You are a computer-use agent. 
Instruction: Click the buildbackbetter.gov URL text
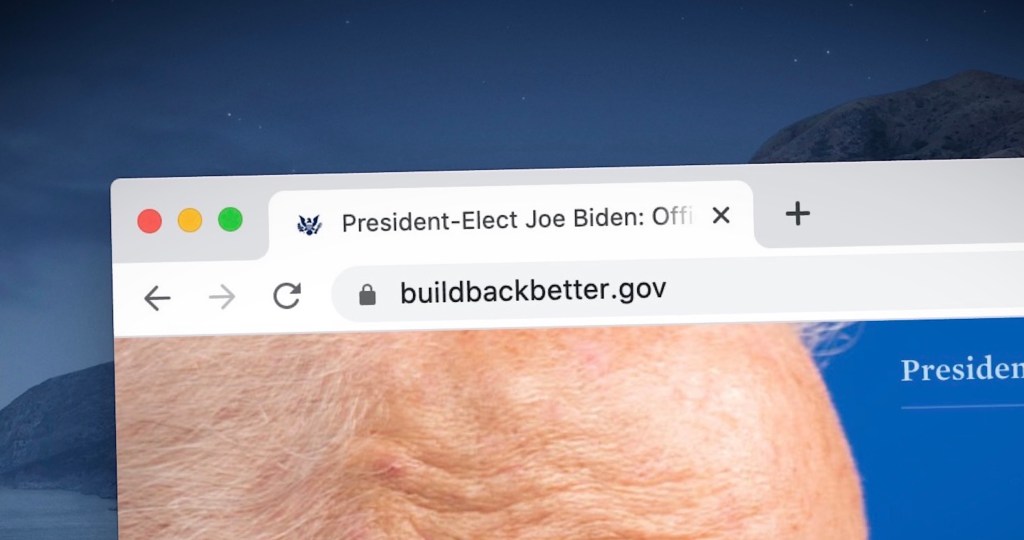[533, 291]
